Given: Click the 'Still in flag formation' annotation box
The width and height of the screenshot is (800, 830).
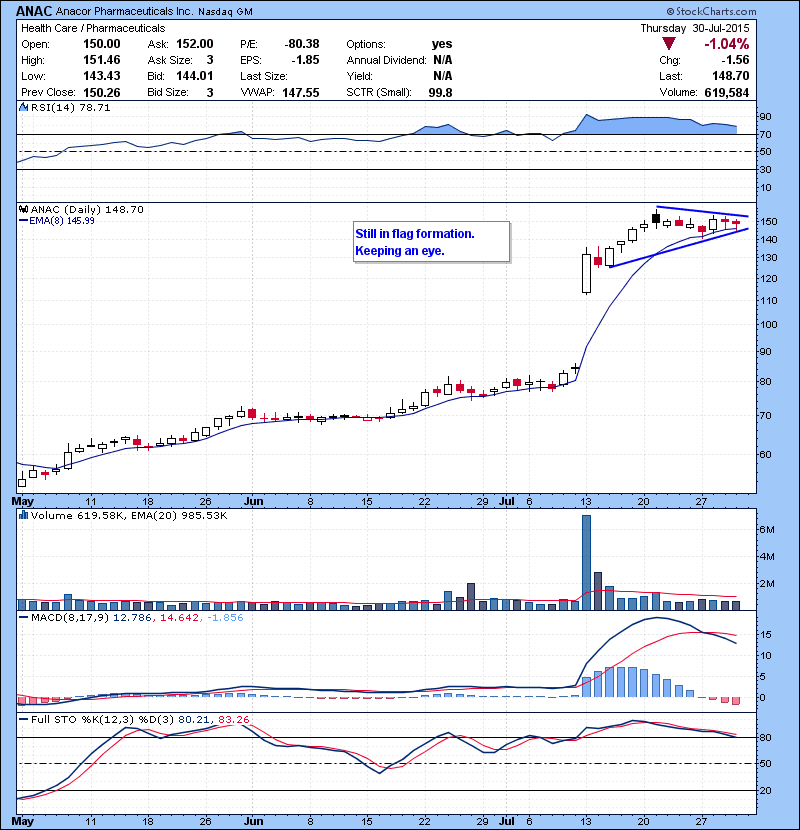Looking at the screenshot, I should [432, 242].
